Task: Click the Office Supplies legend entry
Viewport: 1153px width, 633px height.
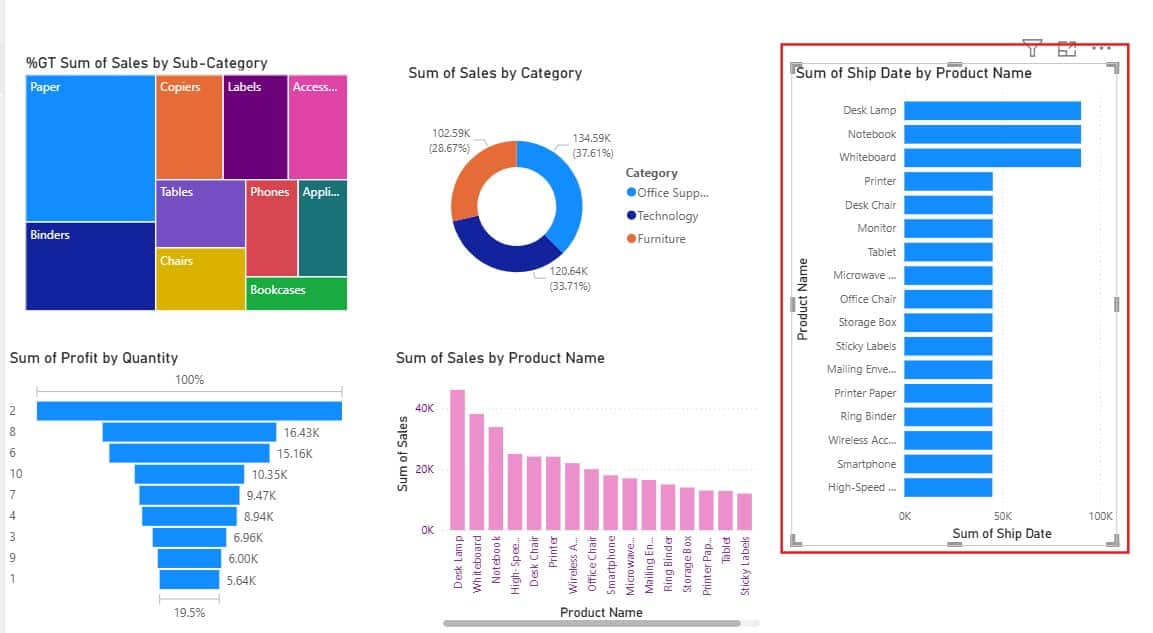Action: 668,193
